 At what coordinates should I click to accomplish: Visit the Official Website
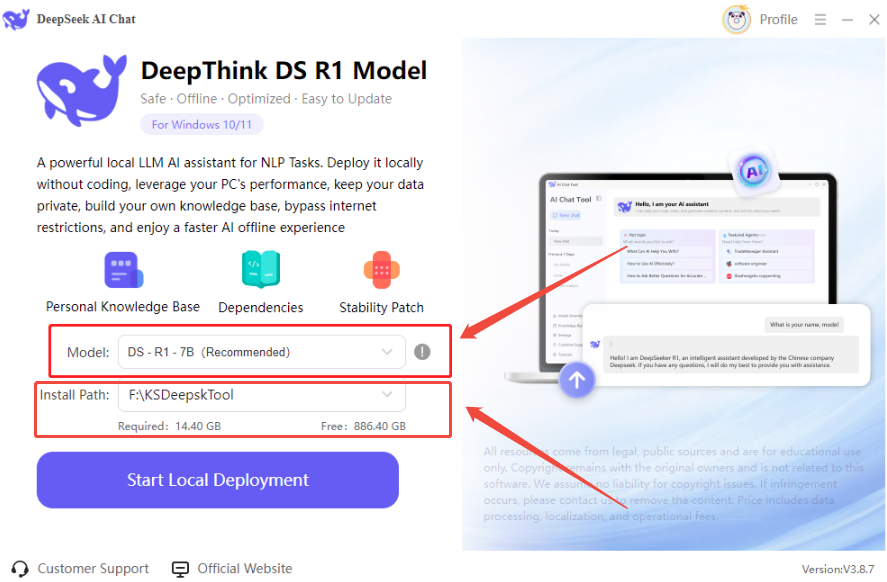tap(243, 568)
